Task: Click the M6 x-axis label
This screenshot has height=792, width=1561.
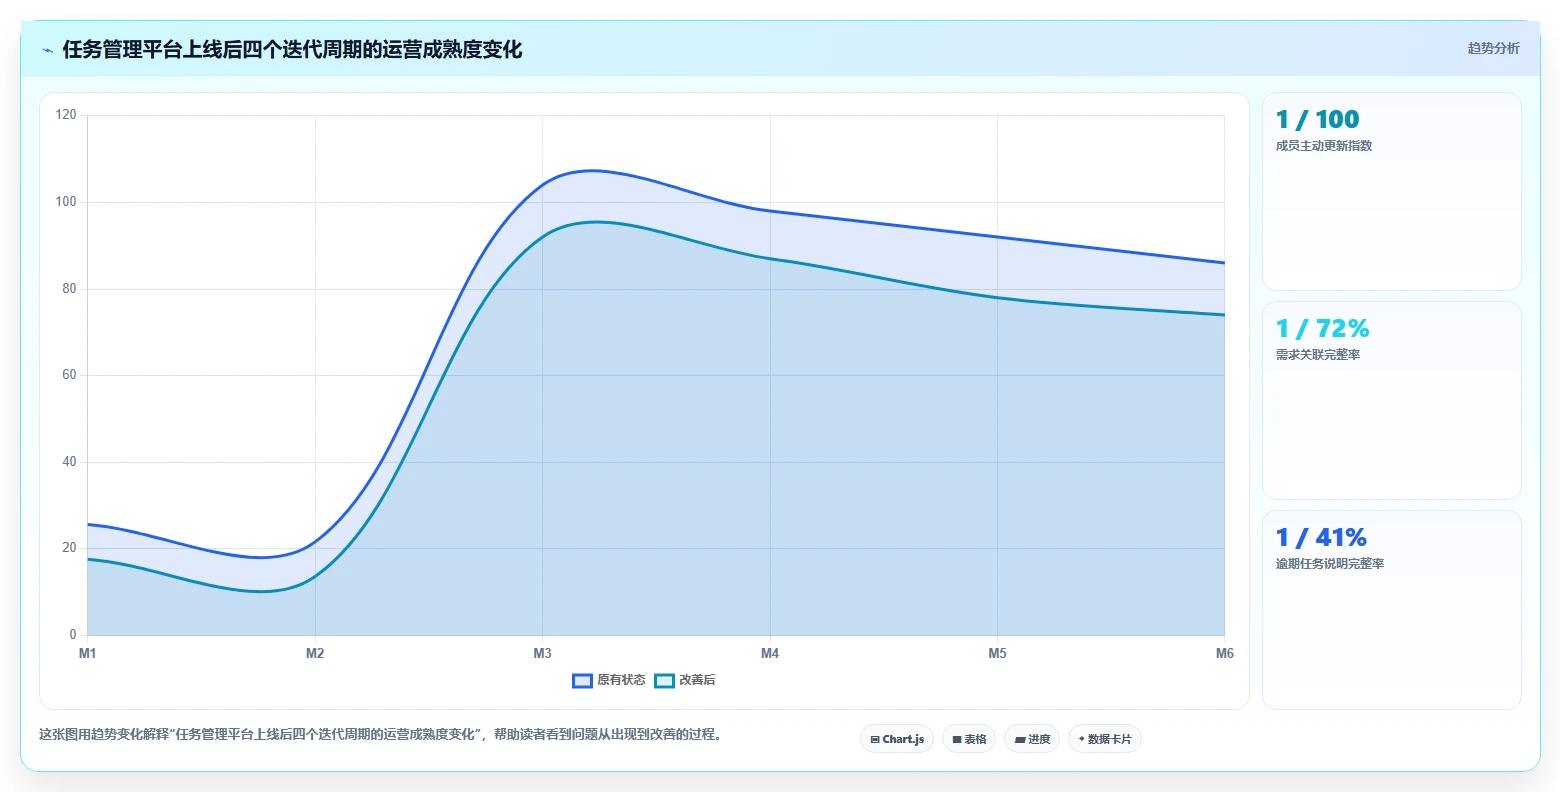Action: click(1225, 654)
